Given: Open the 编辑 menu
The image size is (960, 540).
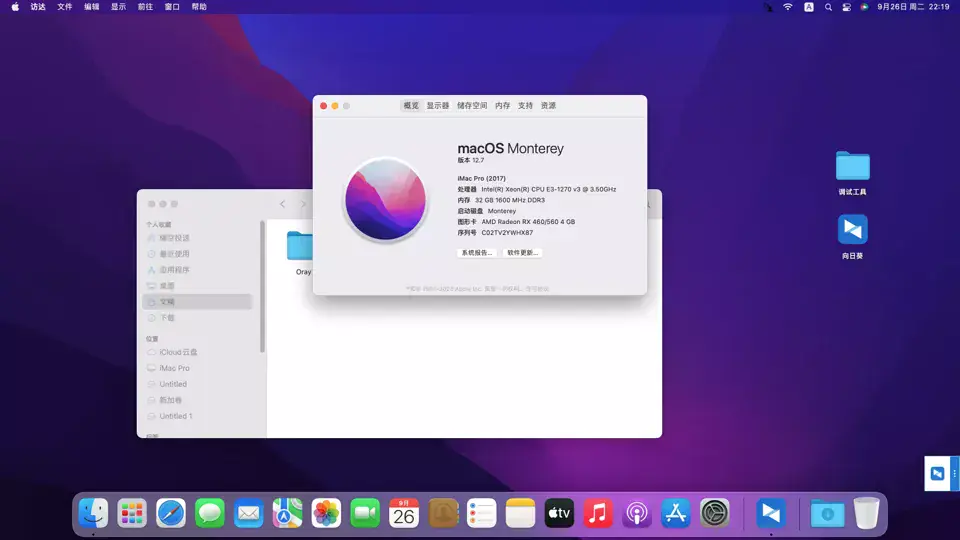Looking at the screenshot, I should point(91,7).
